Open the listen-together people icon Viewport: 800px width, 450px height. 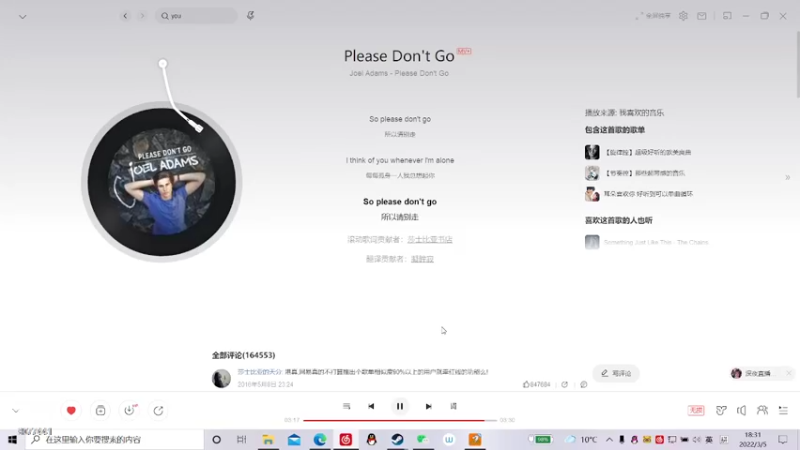762,410
